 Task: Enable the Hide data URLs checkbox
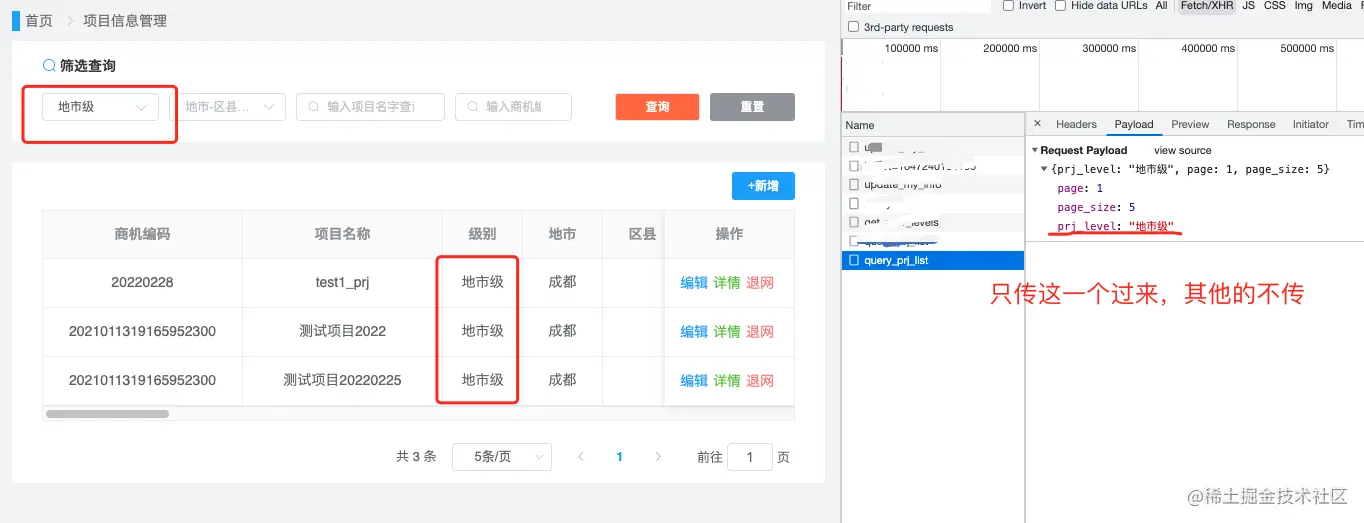[1061, 5]
